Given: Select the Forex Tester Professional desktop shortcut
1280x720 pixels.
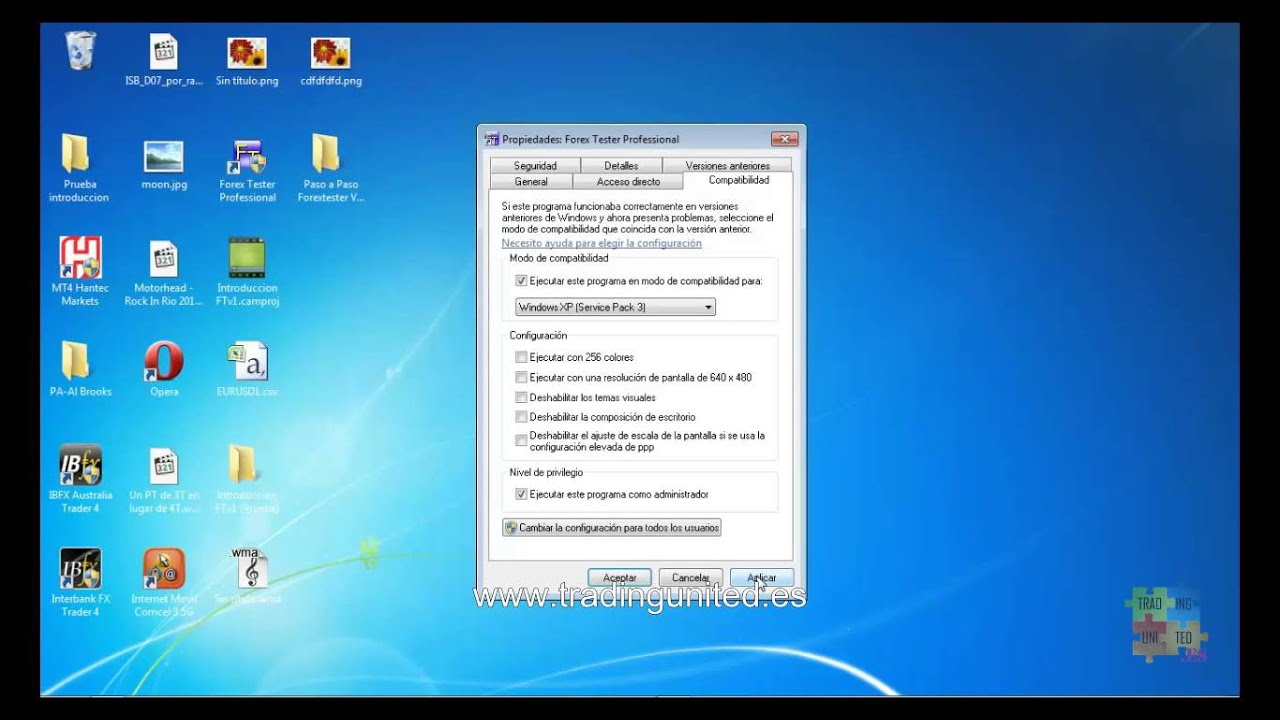Looking at the screenshot, I should point(247,157).
